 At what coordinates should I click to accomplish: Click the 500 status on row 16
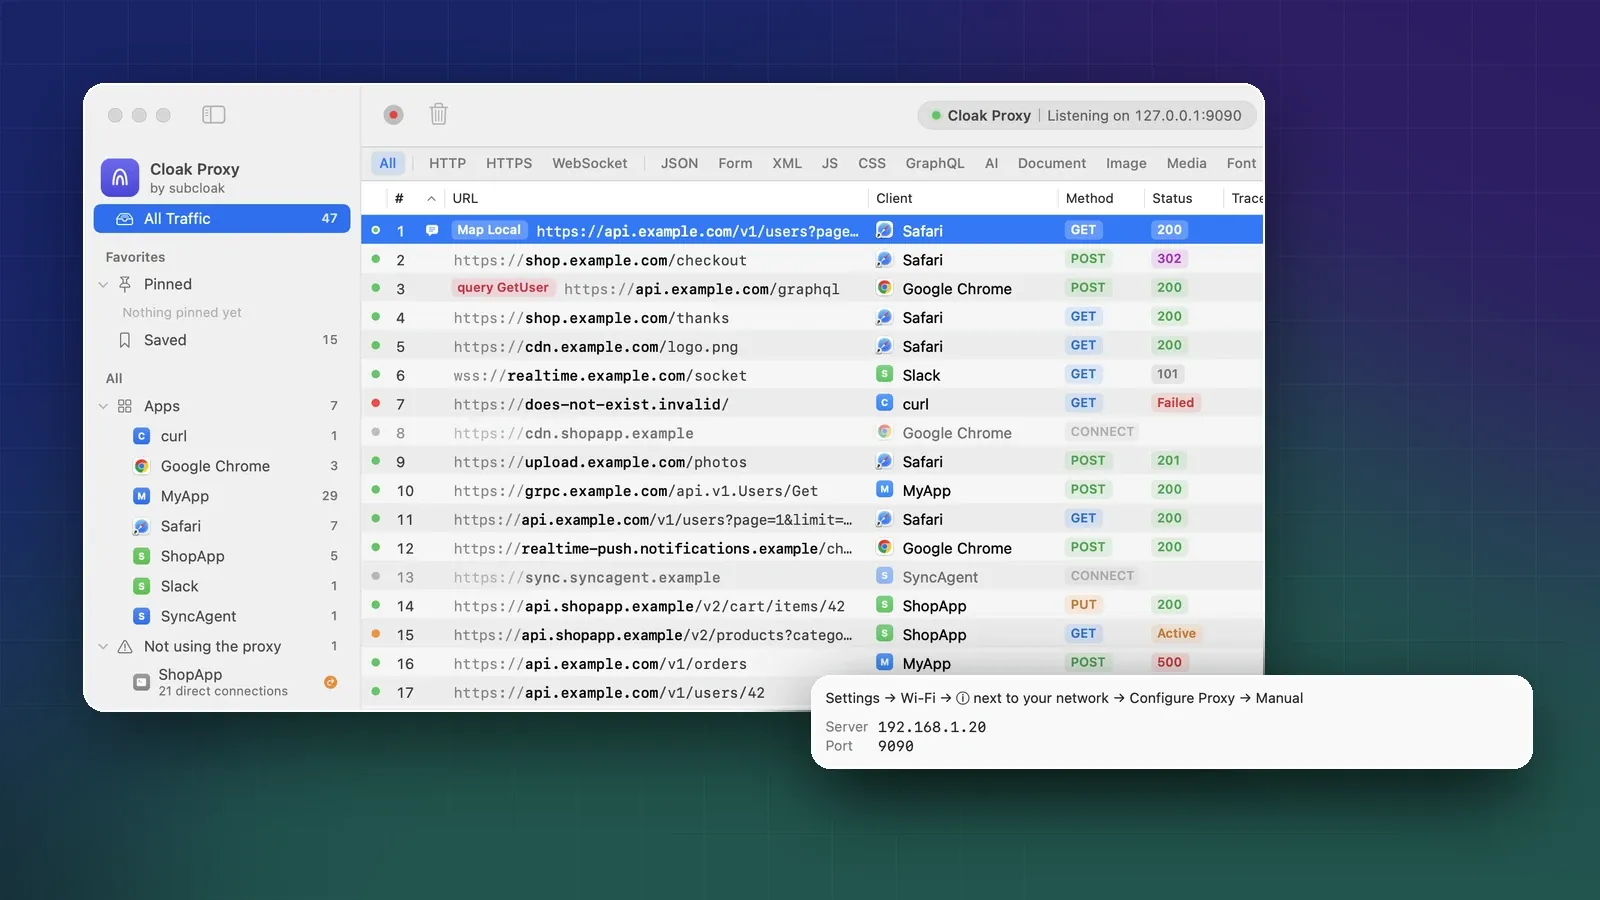click(1169, 662)
